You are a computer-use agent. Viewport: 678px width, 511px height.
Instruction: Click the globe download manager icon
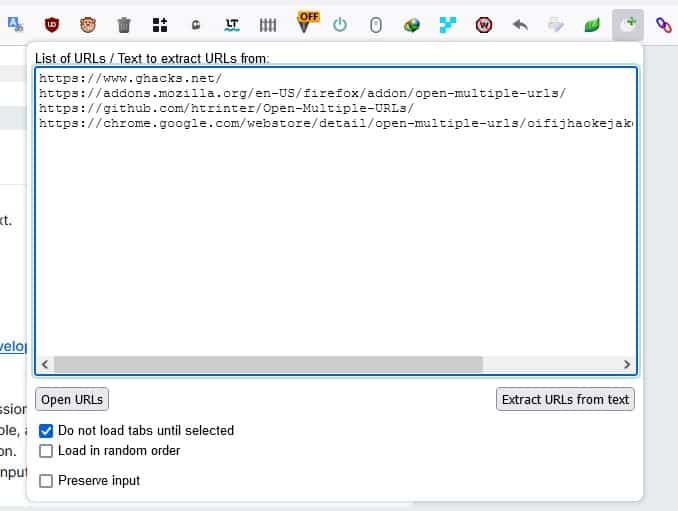tap(412, 25)
